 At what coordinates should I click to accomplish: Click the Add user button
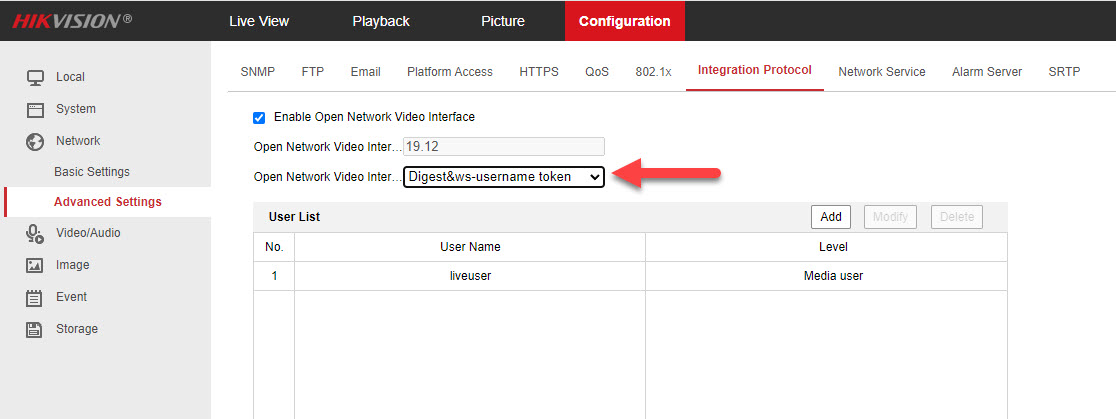tap(830, 217)
